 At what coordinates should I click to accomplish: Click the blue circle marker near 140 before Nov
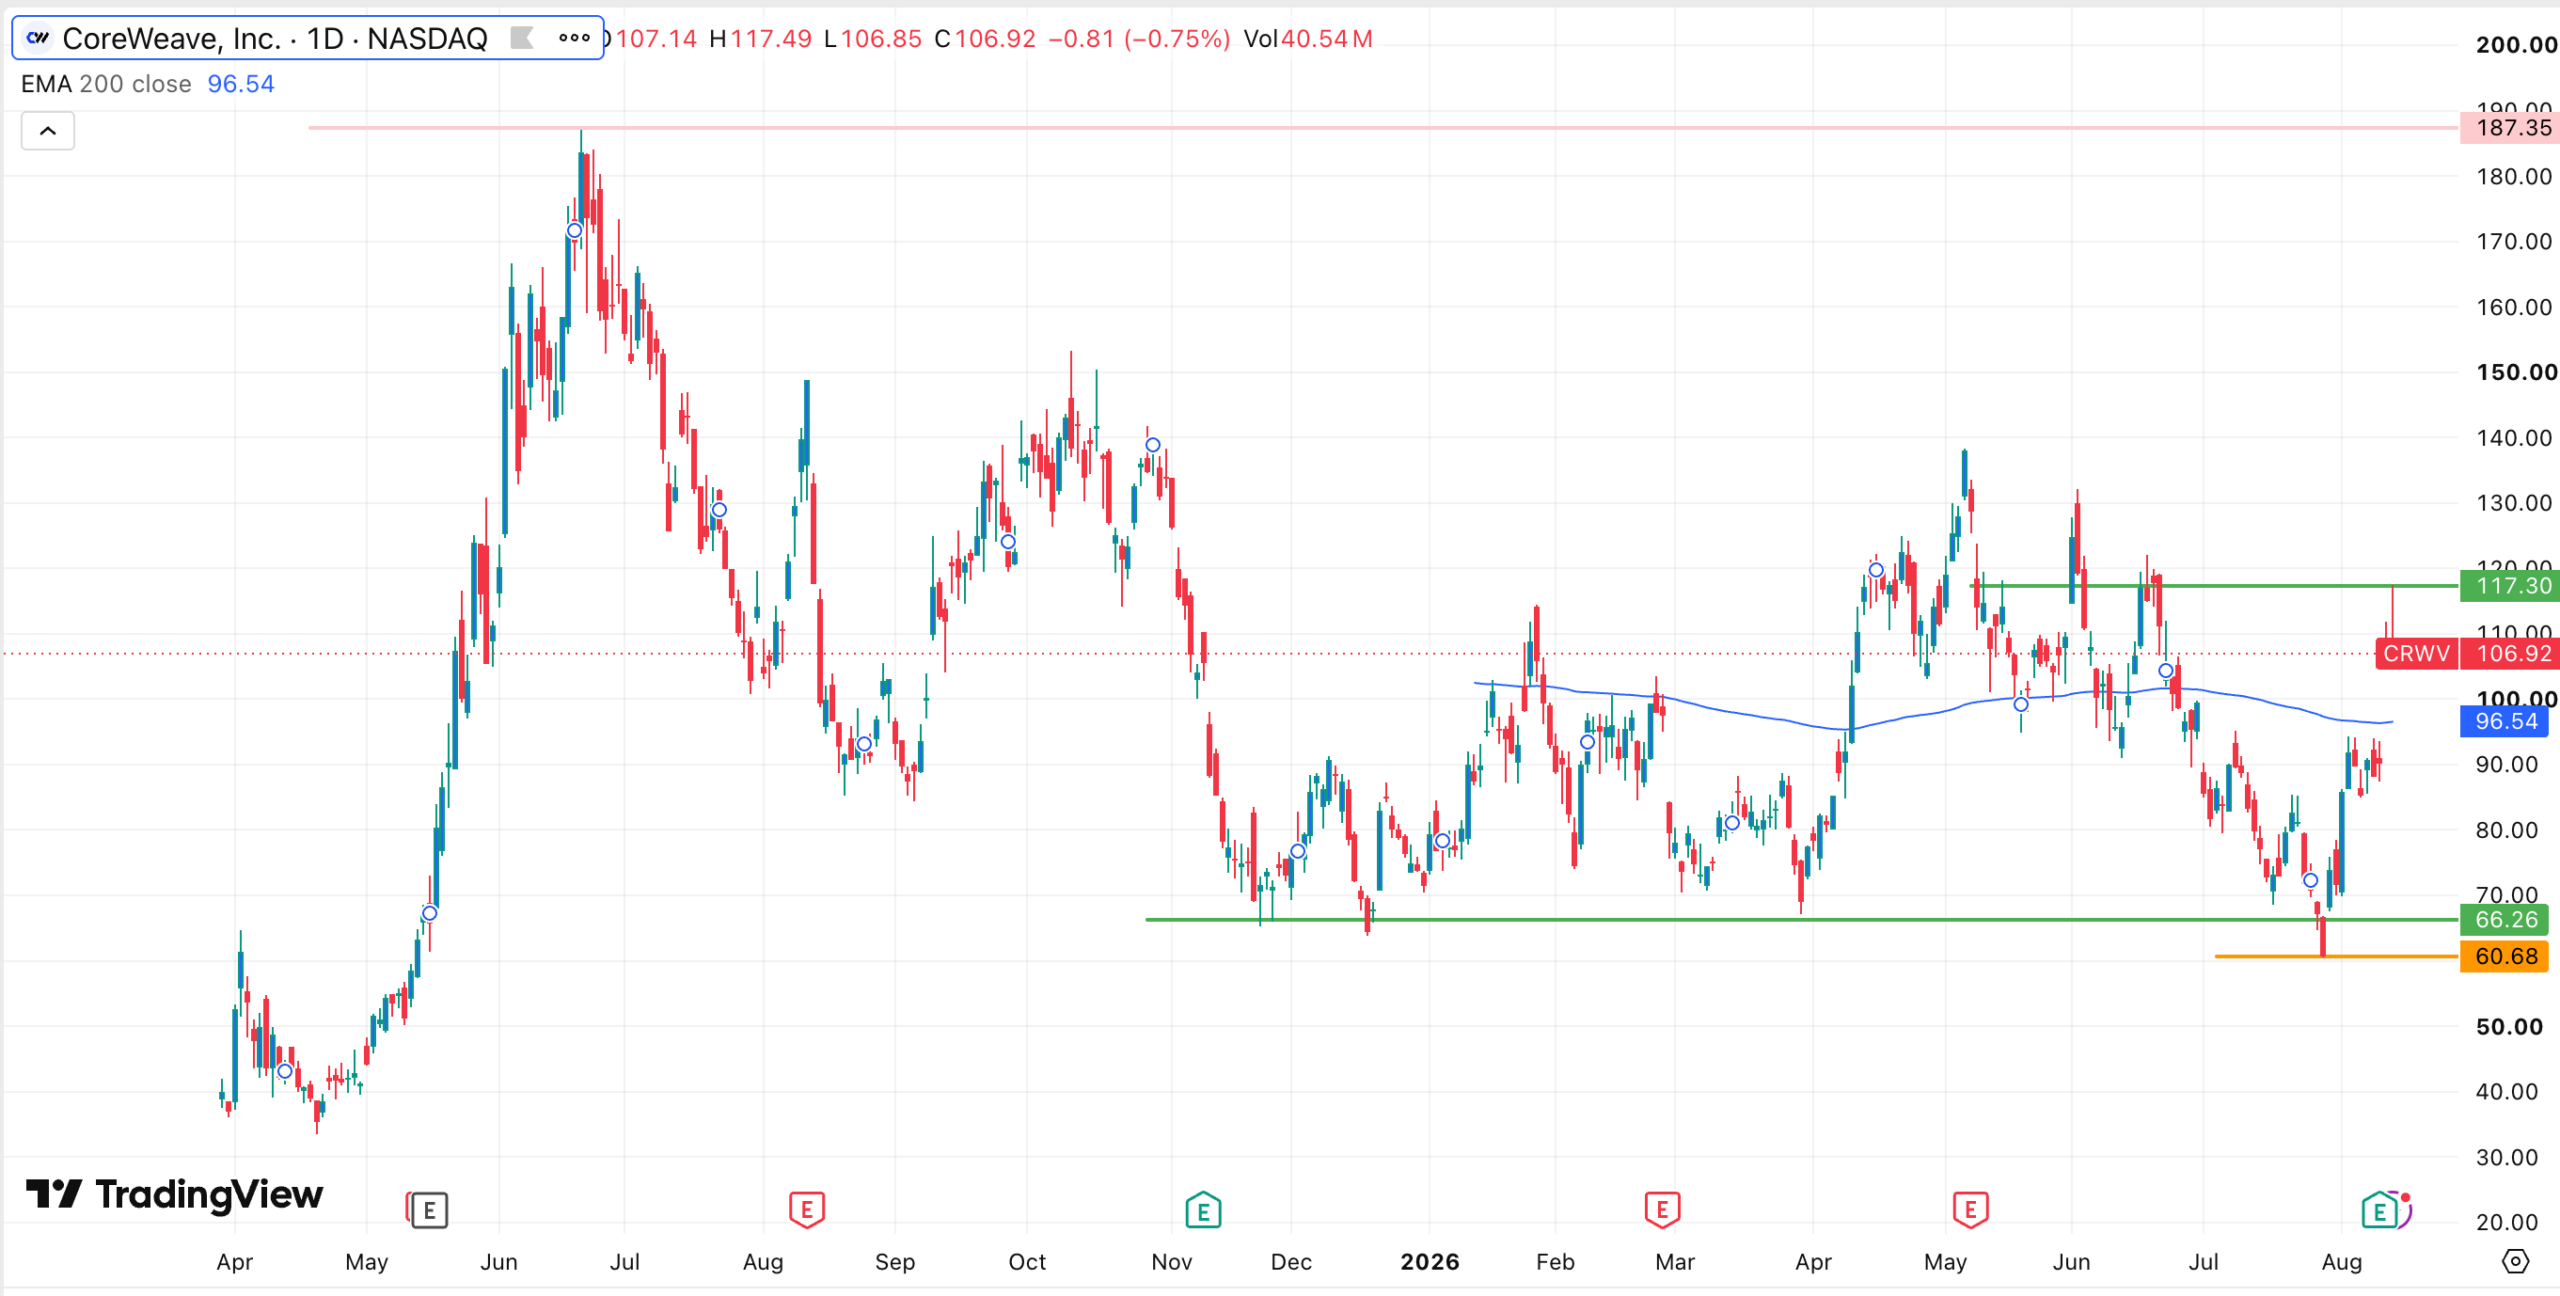click(x=1153, y=445)
